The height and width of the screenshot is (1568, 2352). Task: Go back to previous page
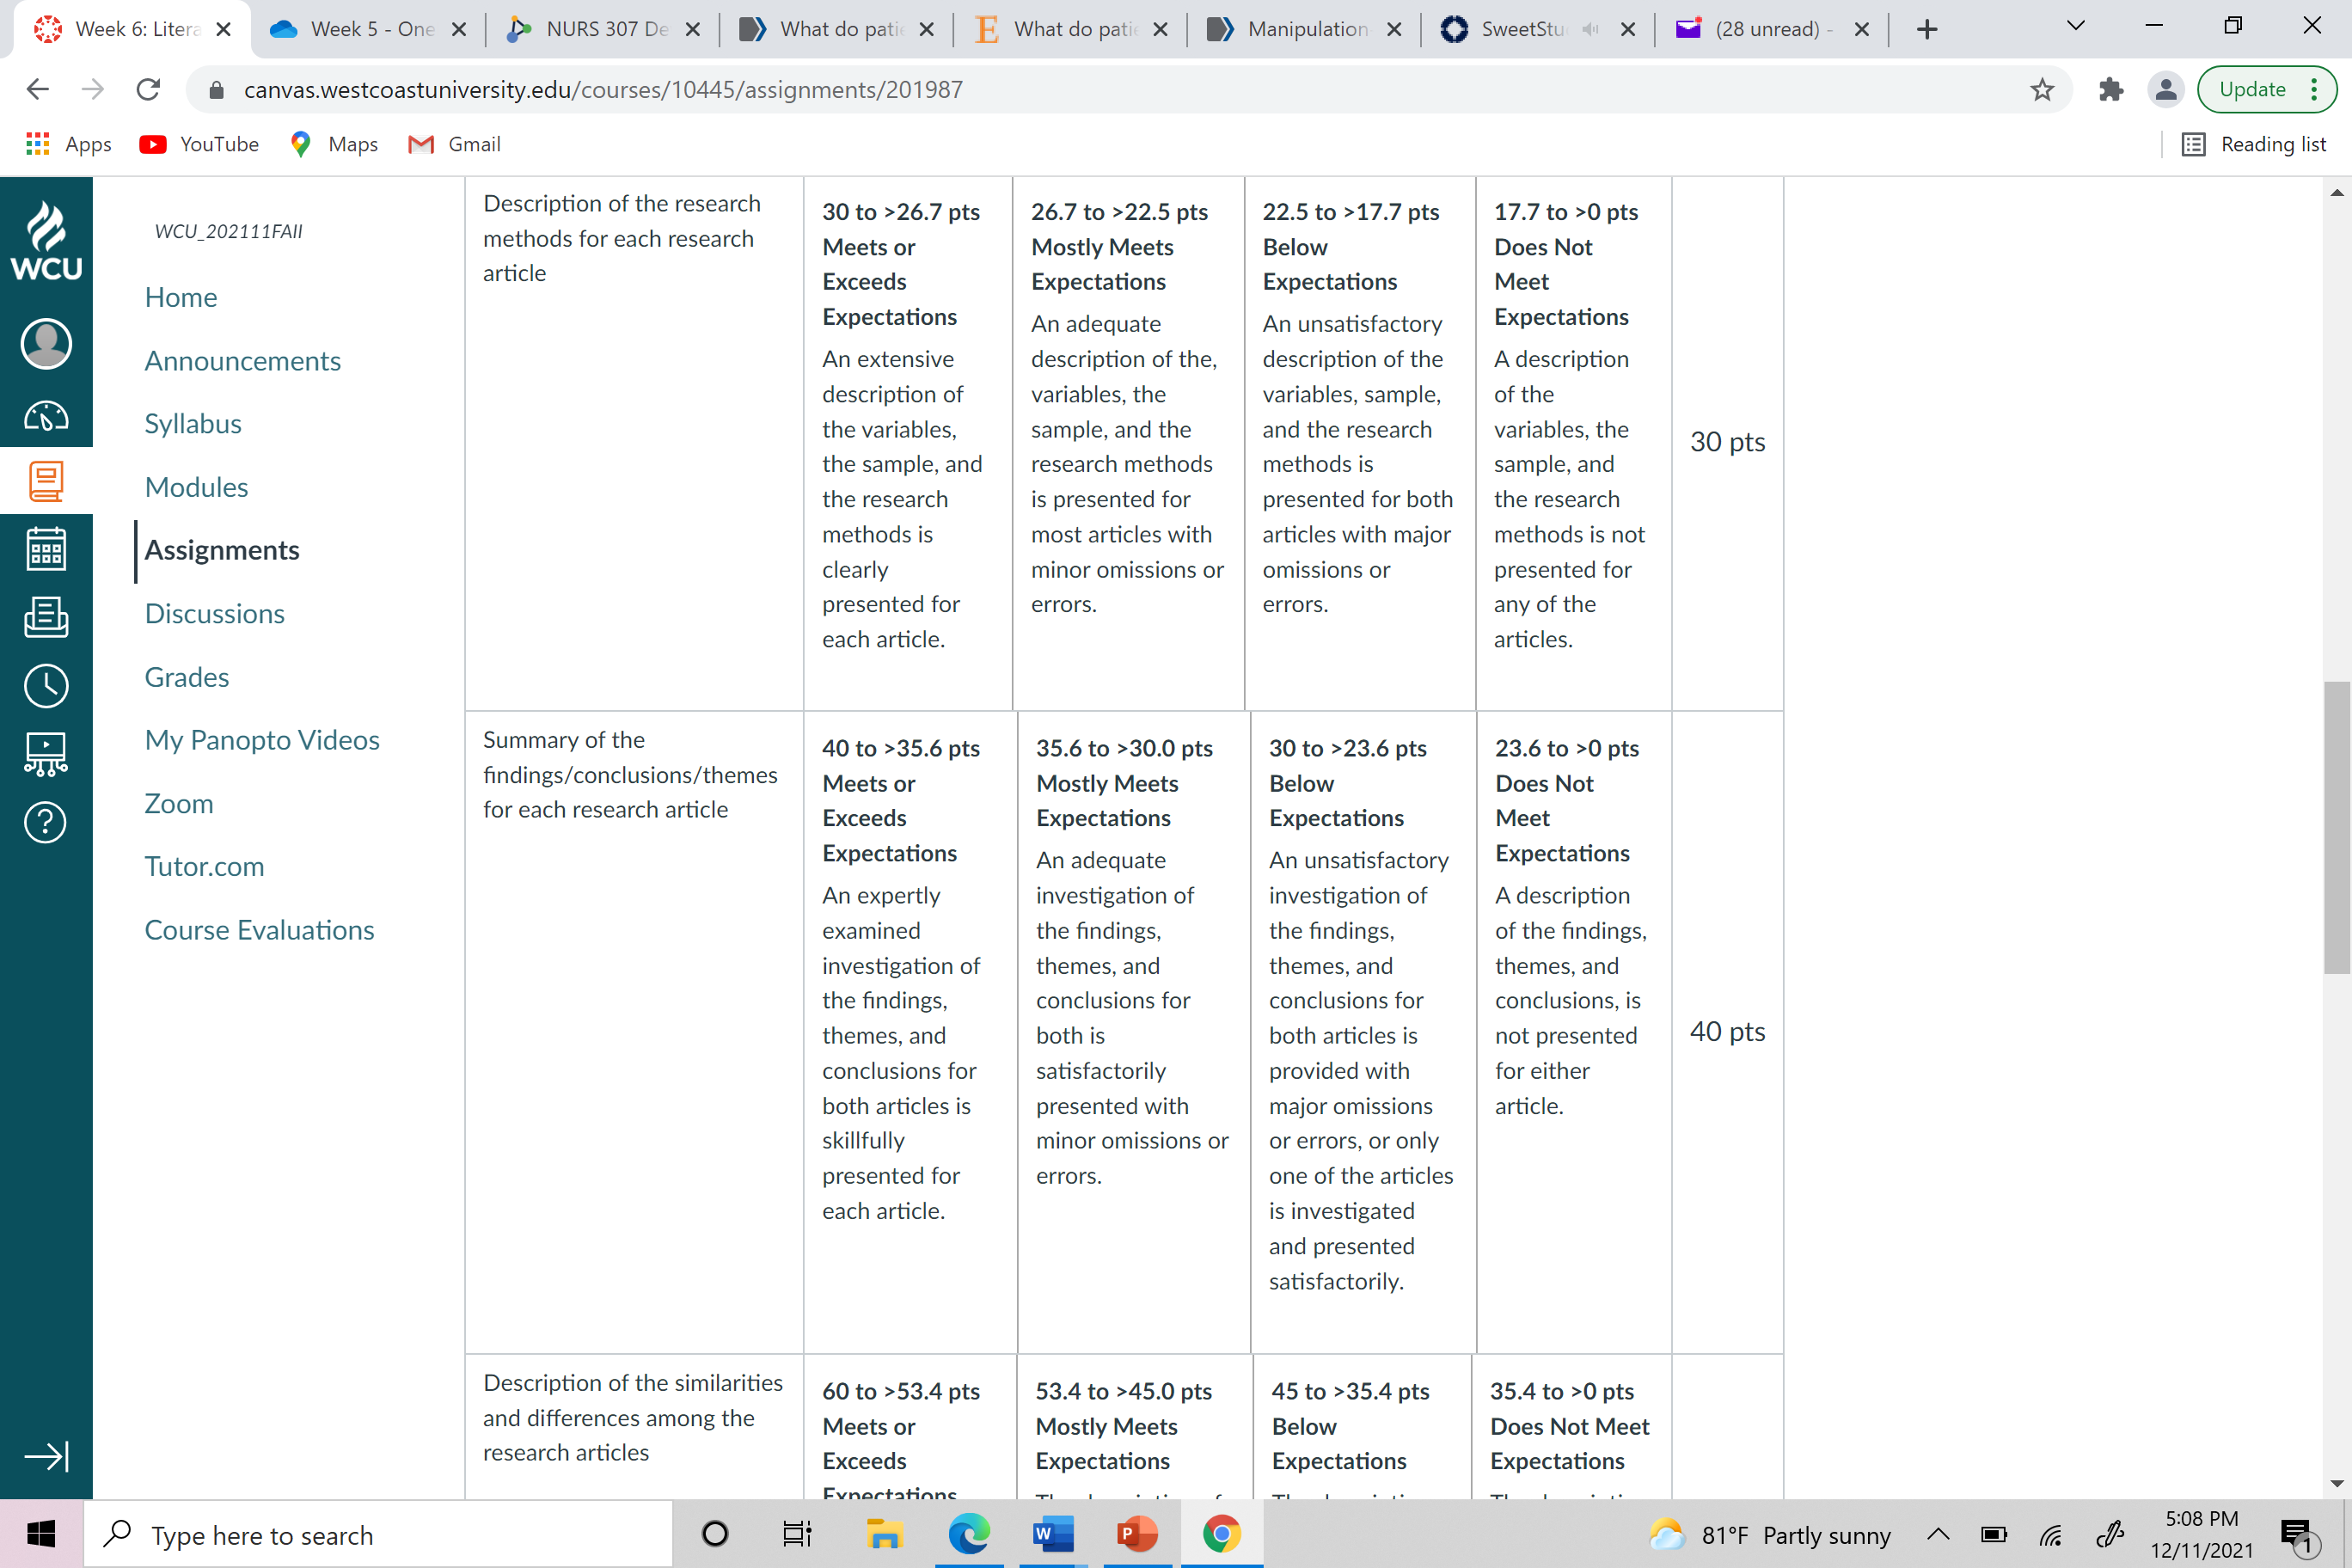coord(38,90)
